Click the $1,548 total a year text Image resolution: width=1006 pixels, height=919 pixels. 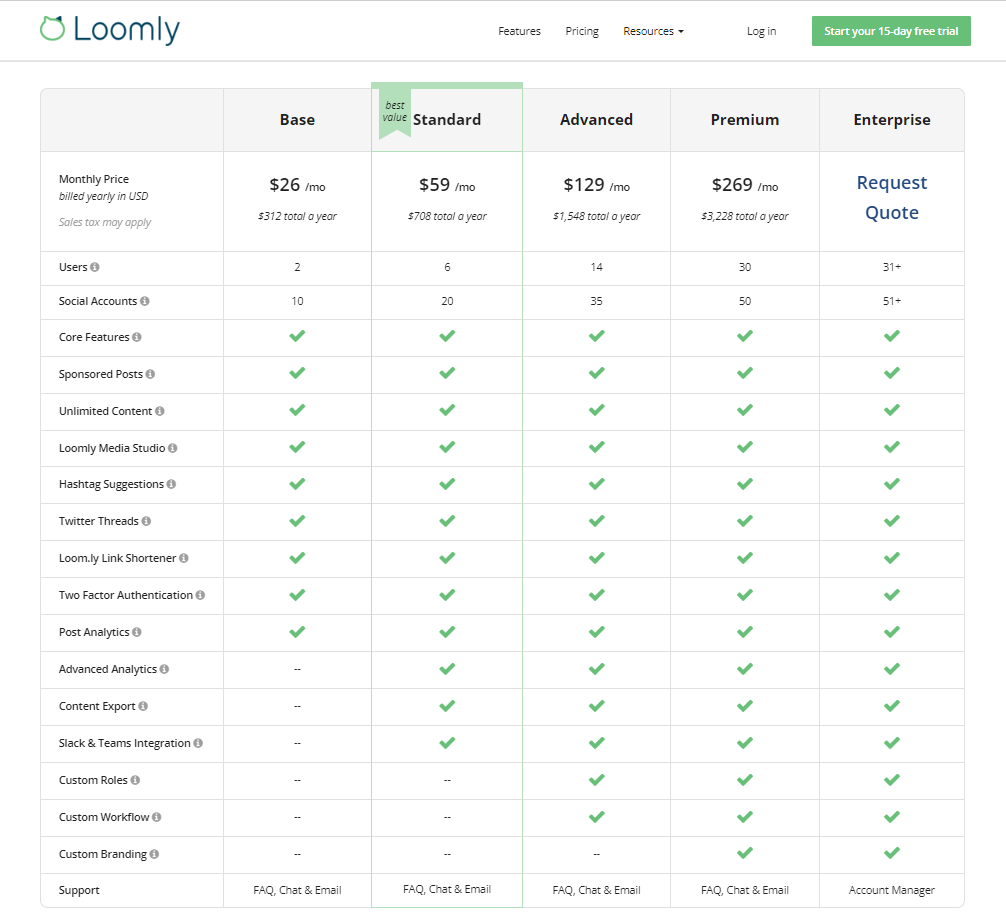pos(597,216)
